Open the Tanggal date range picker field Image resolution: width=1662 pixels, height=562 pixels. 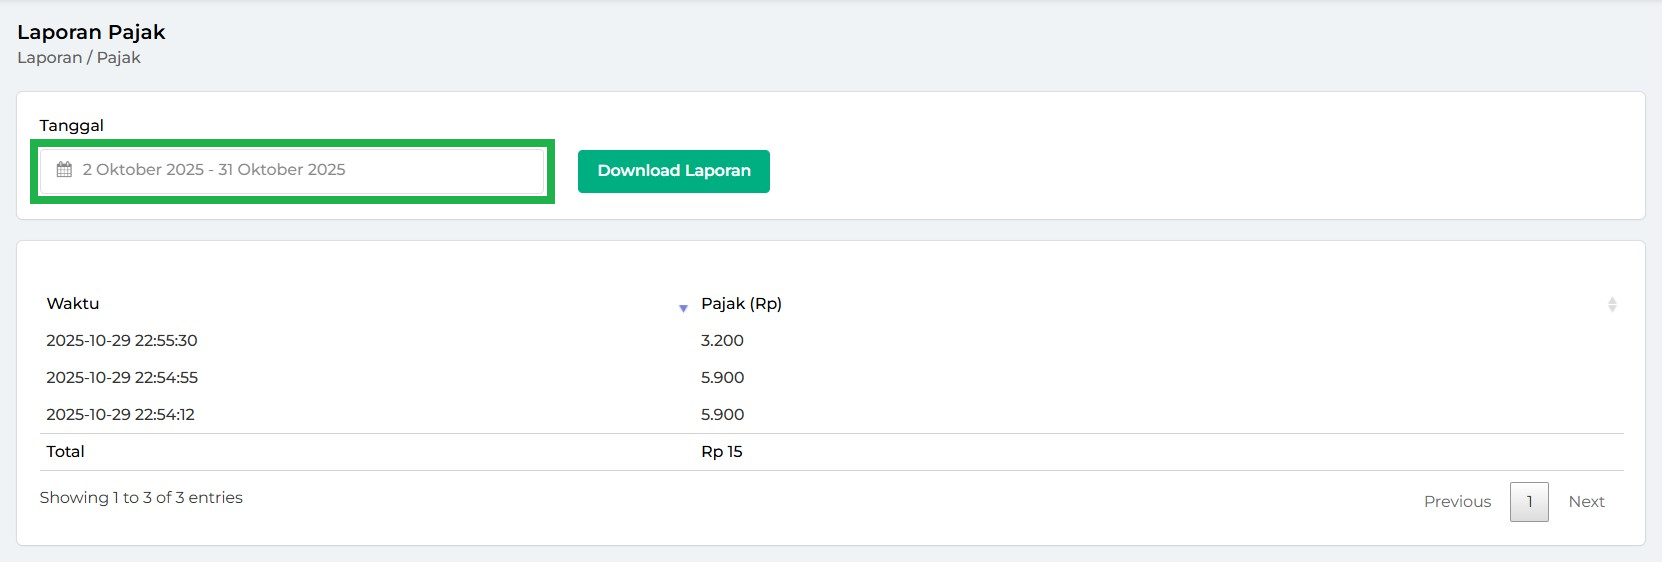click(292, 170)
